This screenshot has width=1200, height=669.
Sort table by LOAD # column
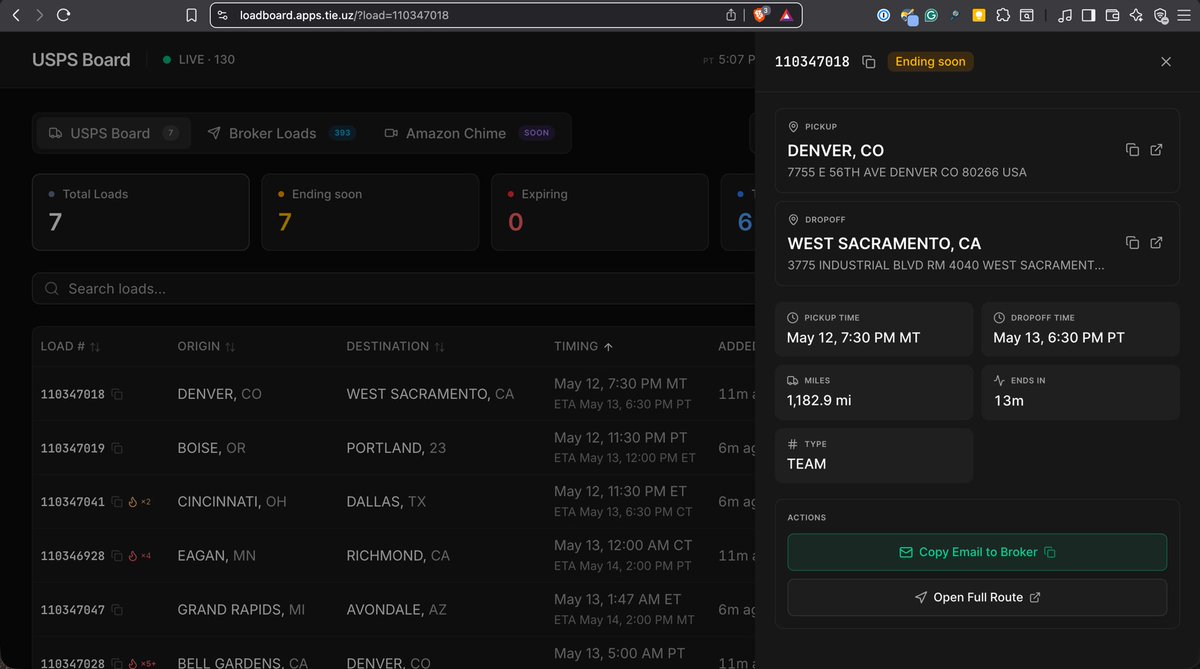[70, 346]
